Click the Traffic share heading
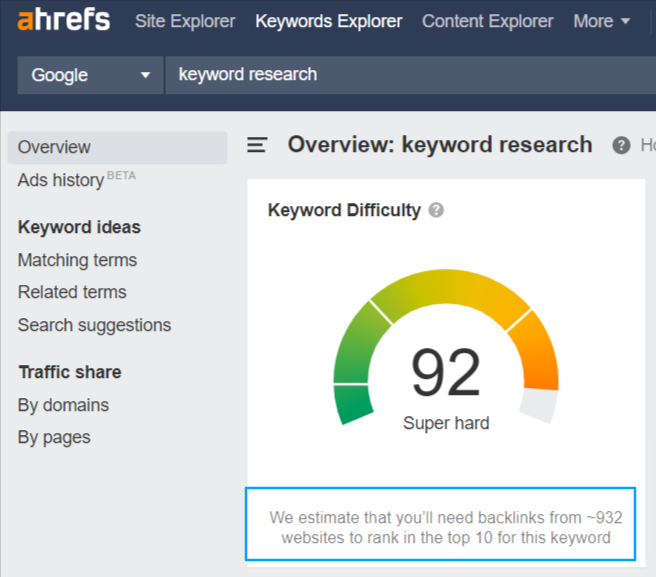This screenshot has width=656, height=577. 70,372
